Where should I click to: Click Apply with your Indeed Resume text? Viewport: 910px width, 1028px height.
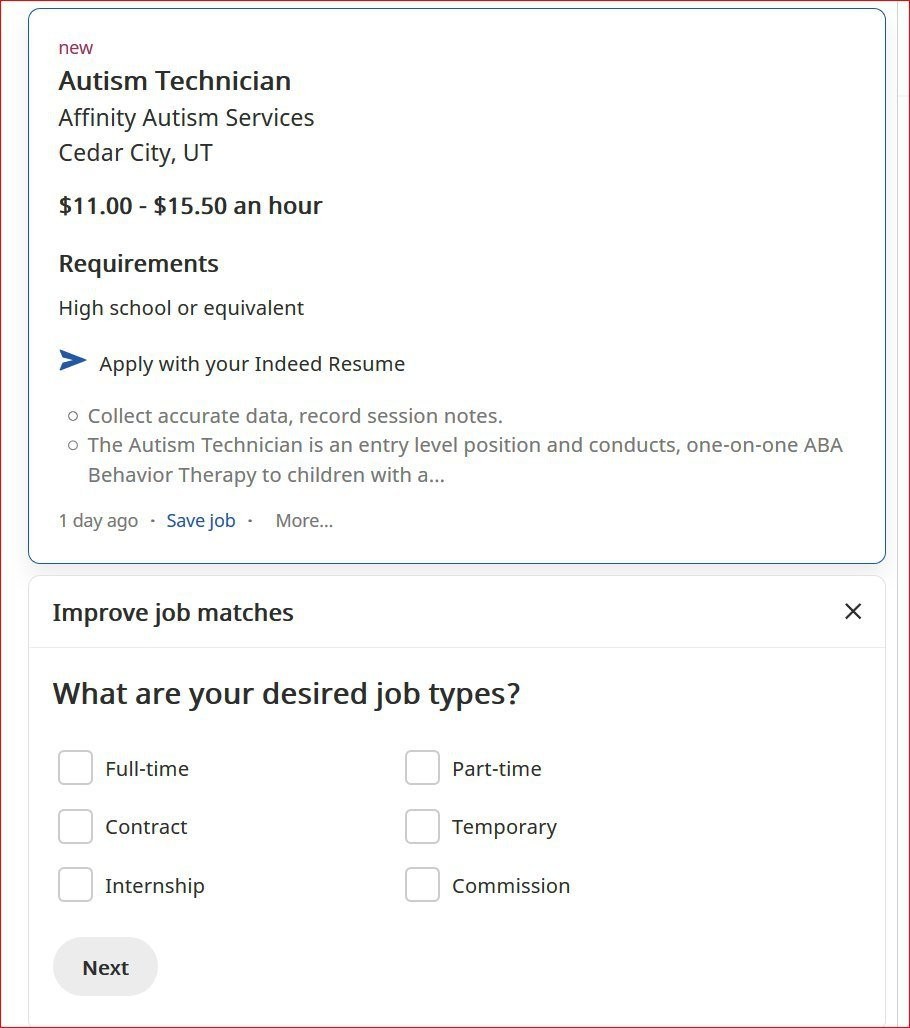pos(252,364)
